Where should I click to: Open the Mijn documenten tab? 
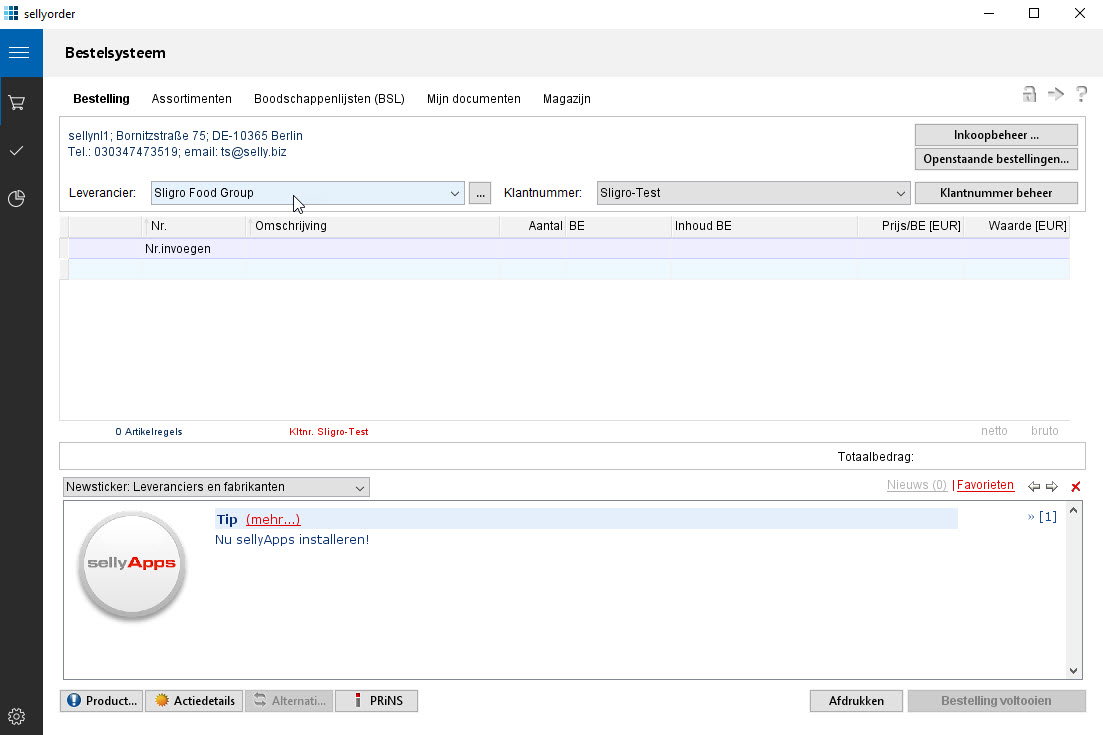pyautogui.click(x=473, y=99)
